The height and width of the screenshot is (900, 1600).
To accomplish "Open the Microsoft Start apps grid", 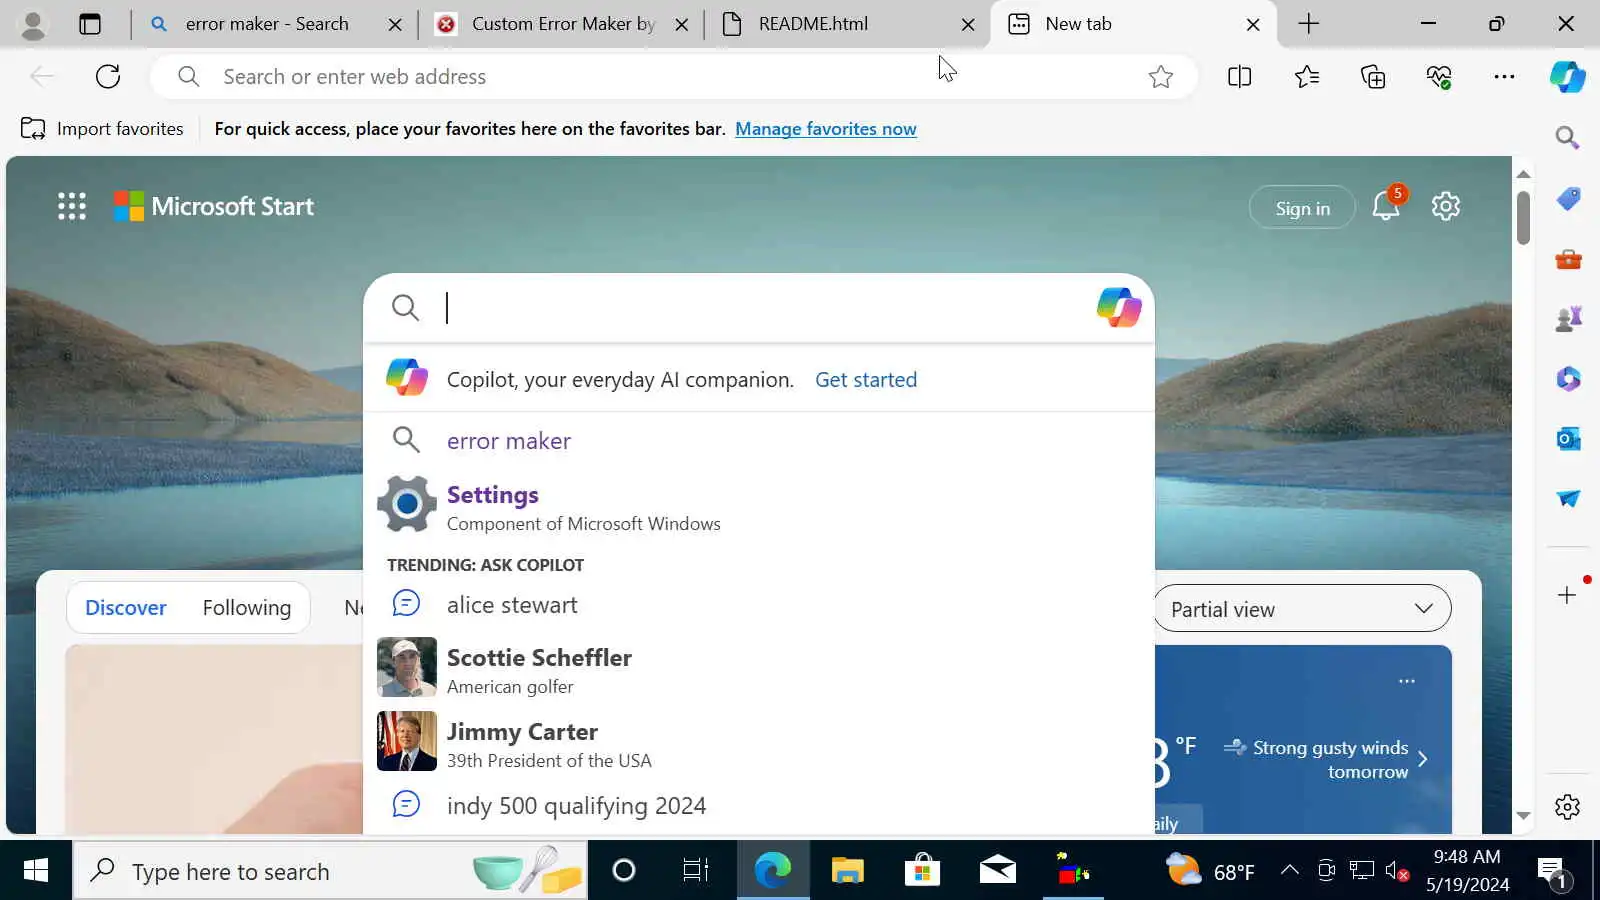I will coord(71,206).
